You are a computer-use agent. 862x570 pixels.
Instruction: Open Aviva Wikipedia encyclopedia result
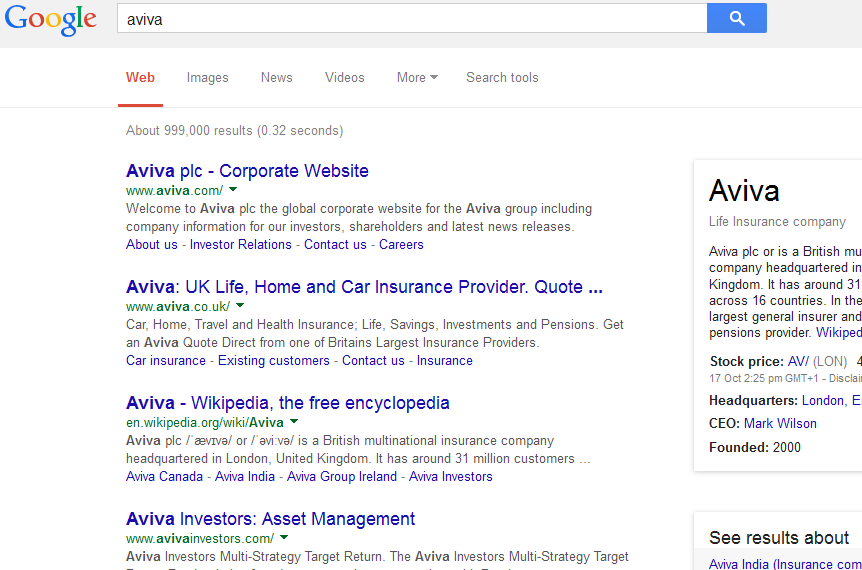pos(288,403)
